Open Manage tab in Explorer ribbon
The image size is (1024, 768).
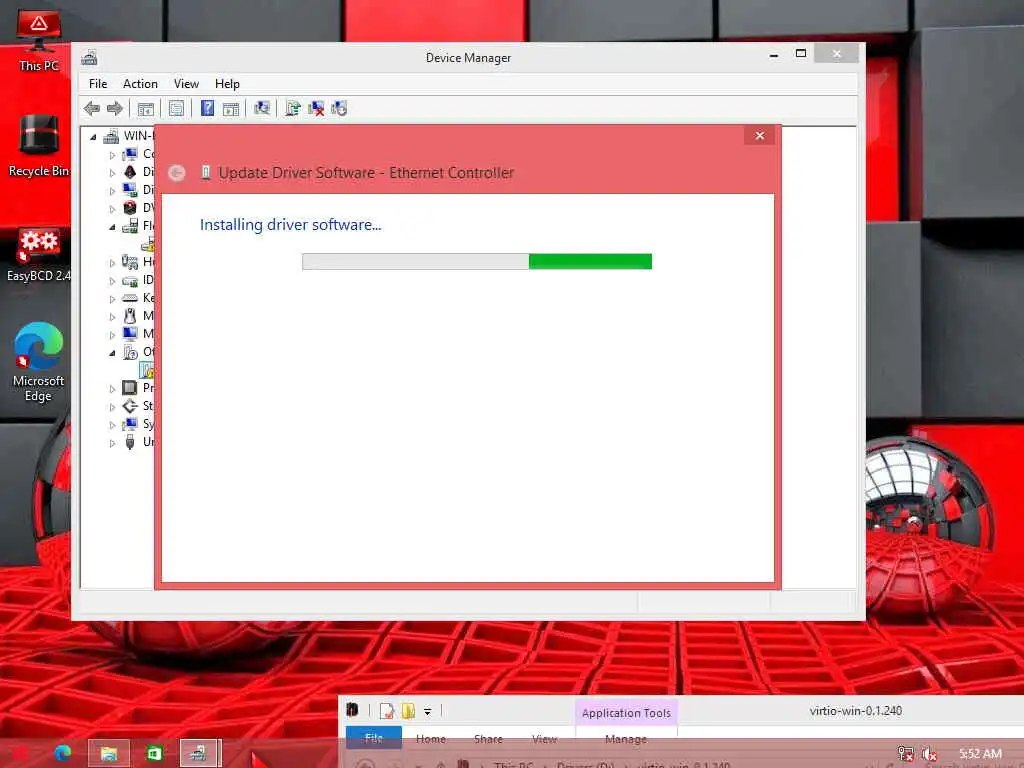(x=626, y=739)
